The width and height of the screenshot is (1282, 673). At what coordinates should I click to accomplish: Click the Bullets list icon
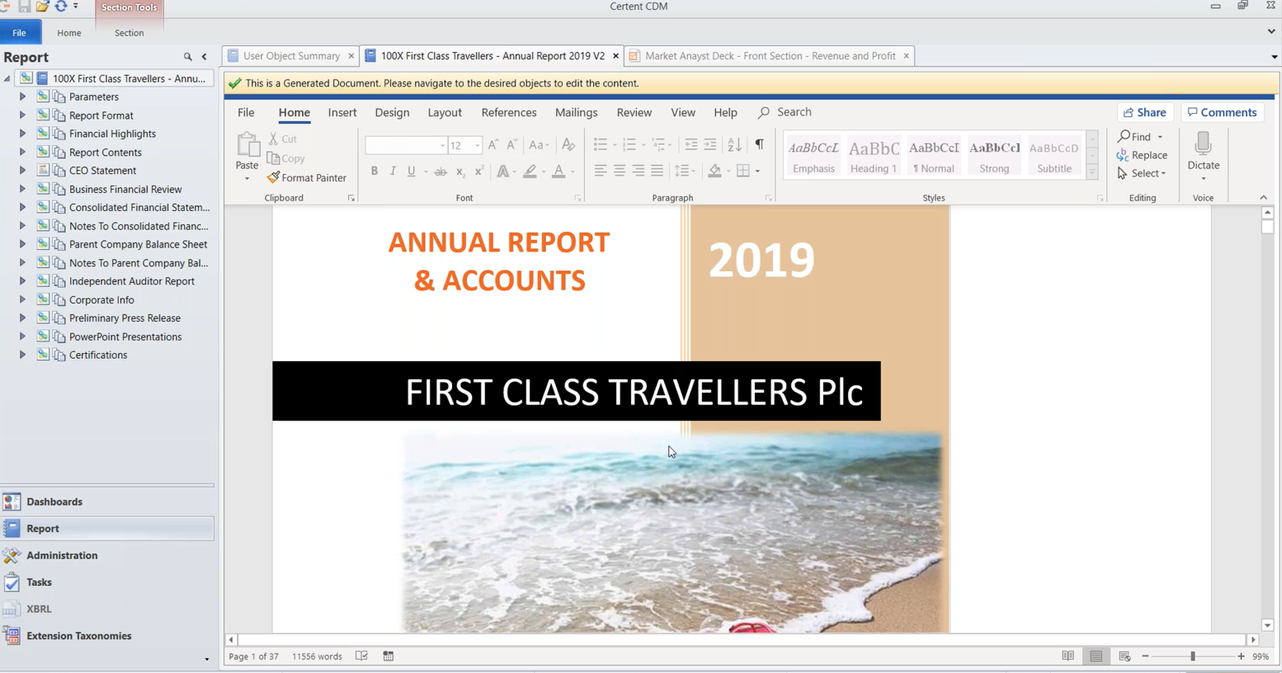point(600,145)
